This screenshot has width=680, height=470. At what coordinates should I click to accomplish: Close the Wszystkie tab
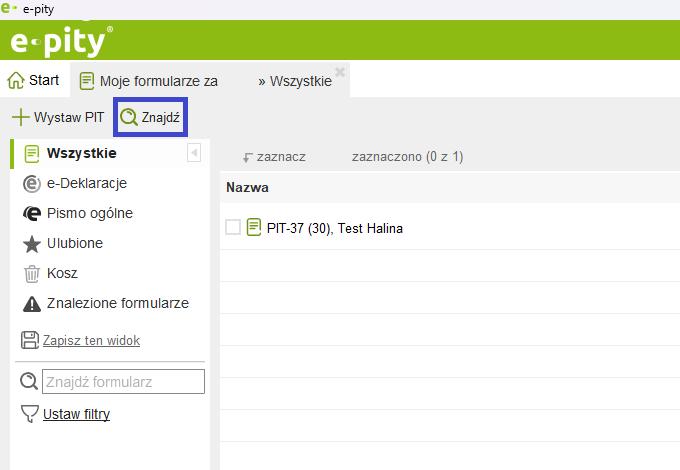340,72
